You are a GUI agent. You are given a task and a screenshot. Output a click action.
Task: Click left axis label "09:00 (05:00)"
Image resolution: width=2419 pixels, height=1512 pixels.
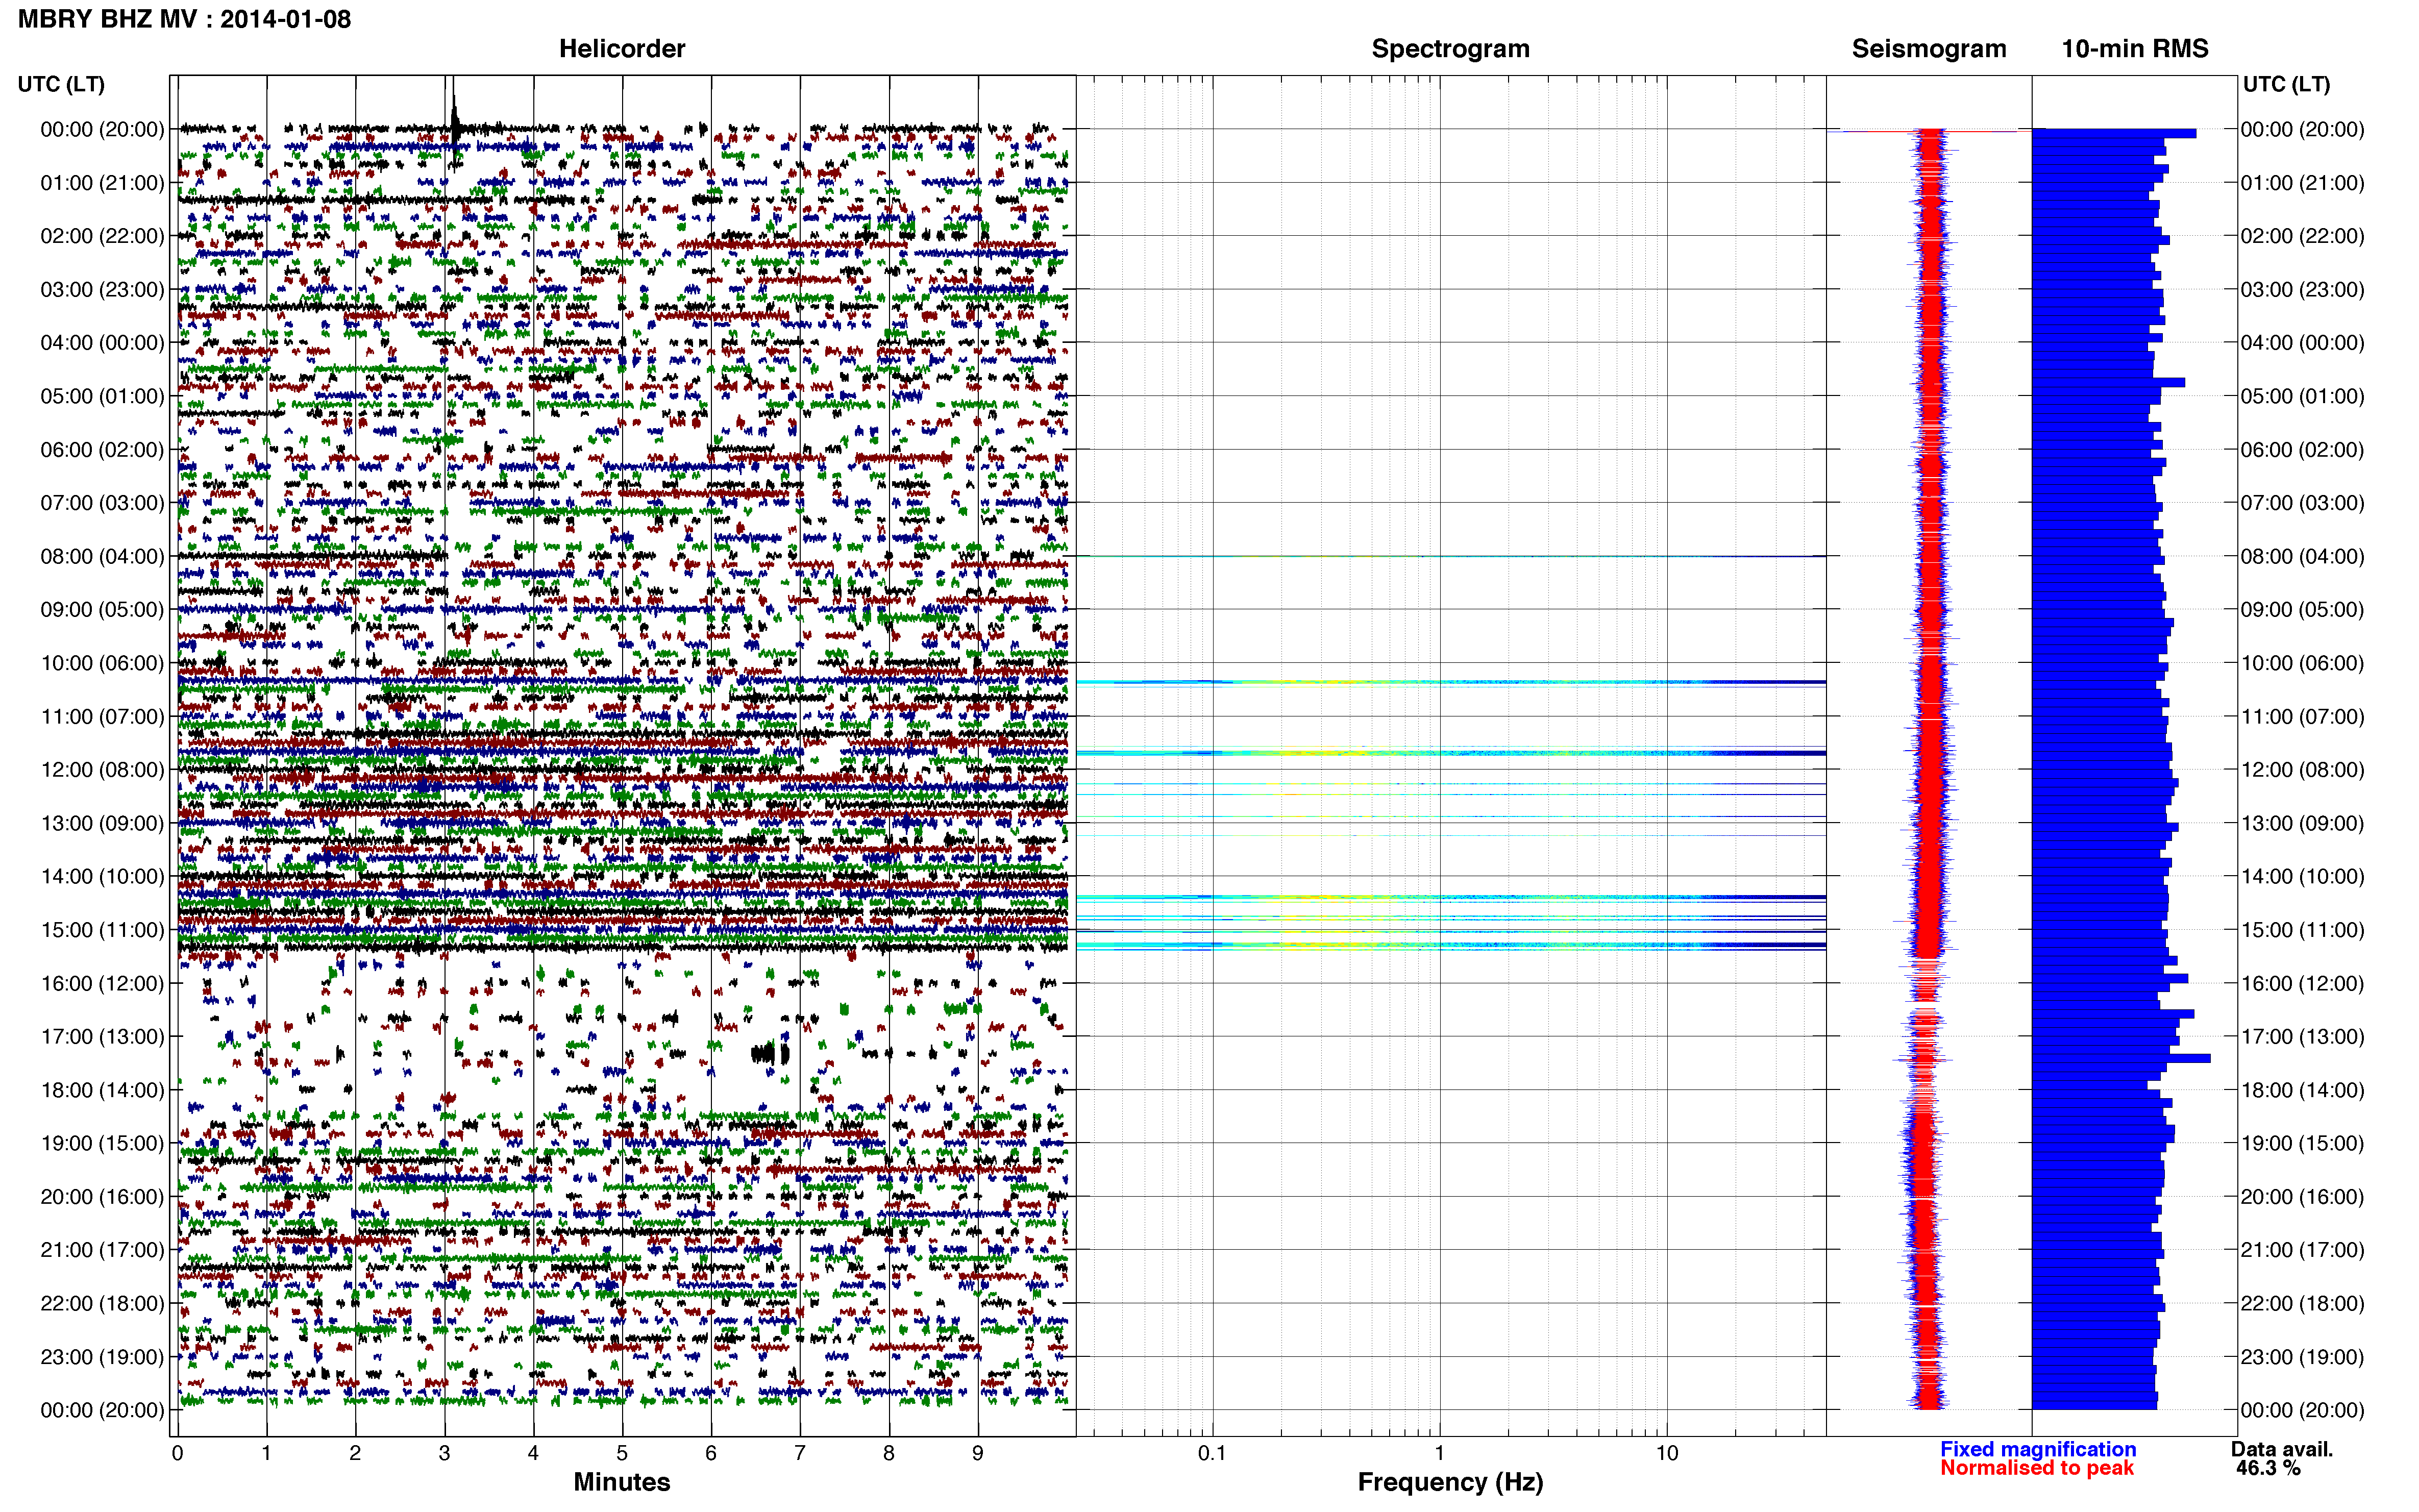point(102,610)
